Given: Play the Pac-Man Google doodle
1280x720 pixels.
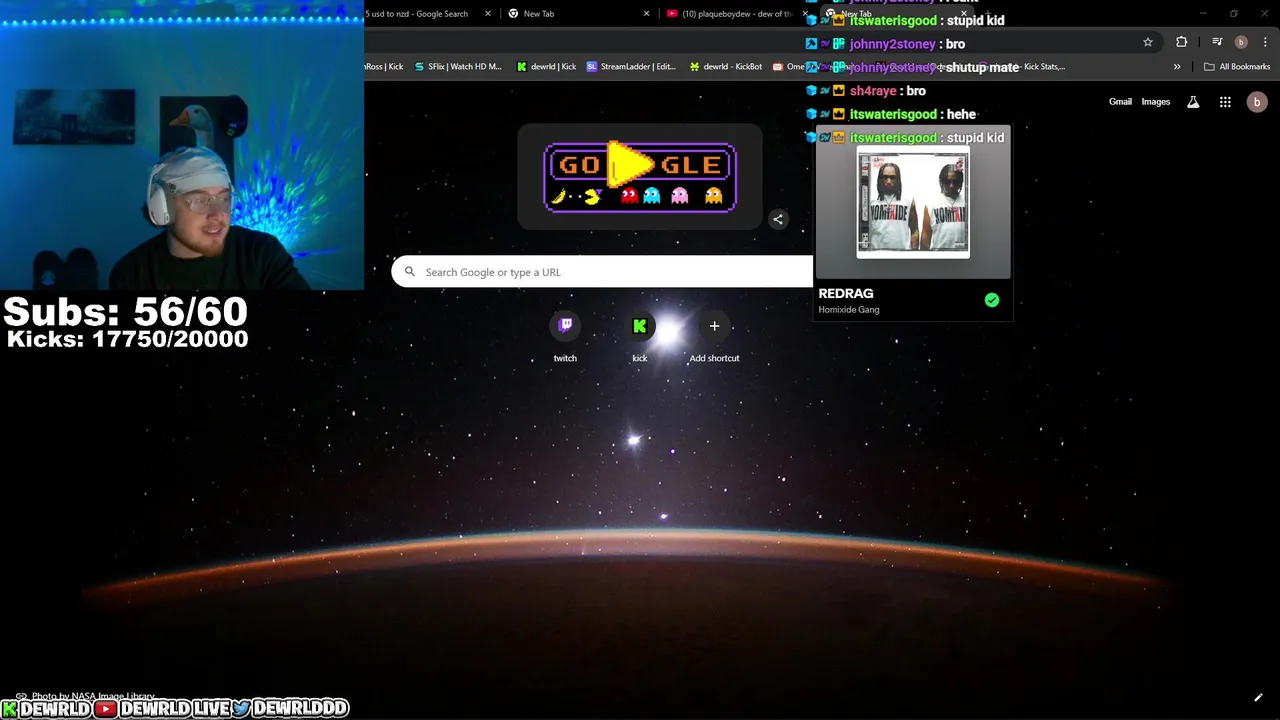Looking at the screenshot, I should tap(630, 164).
